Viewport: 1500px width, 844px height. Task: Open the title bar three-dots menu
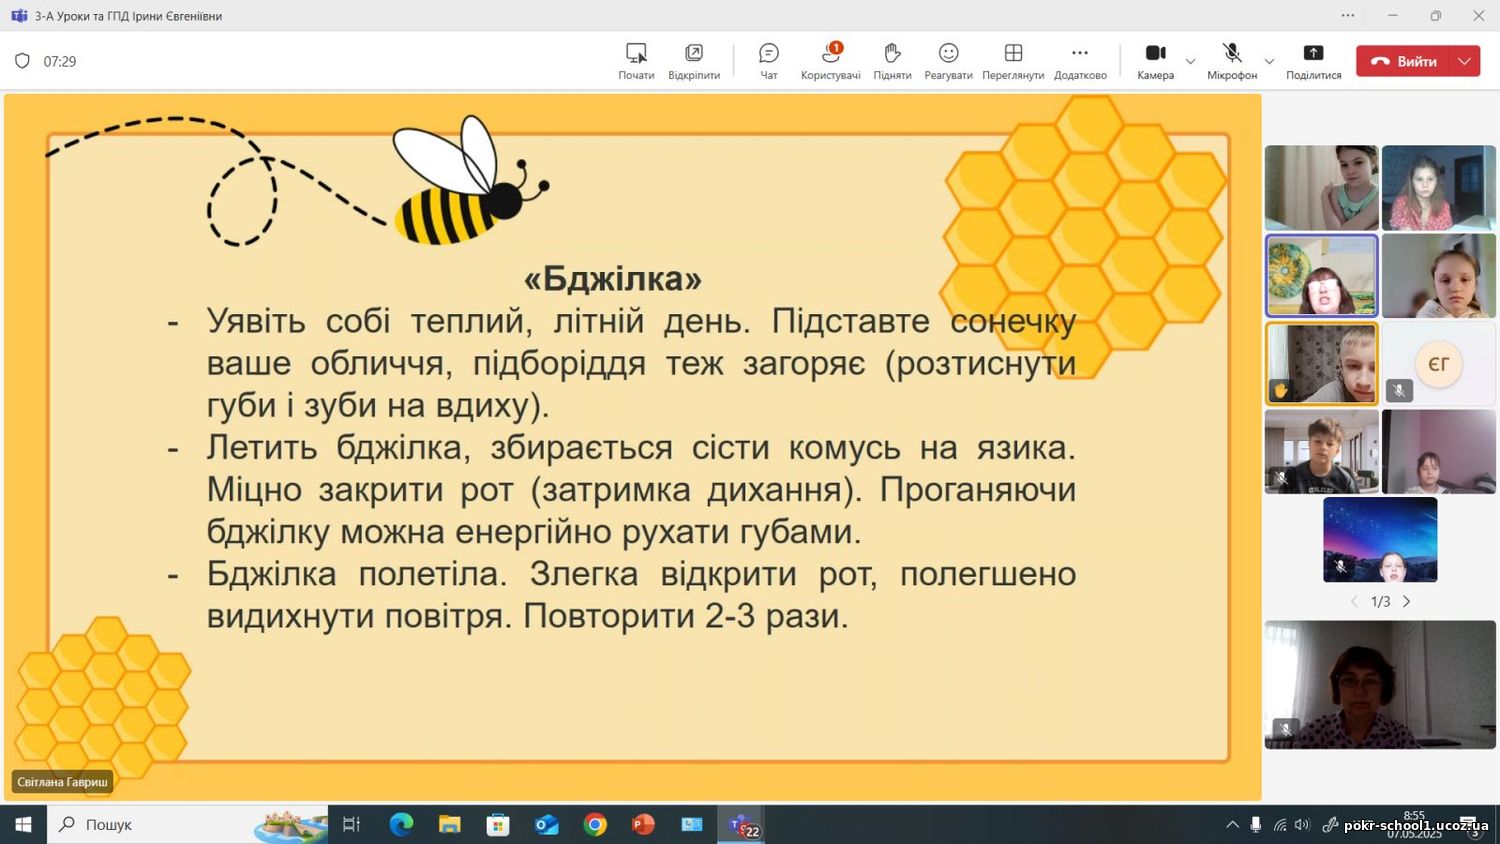1348,16
